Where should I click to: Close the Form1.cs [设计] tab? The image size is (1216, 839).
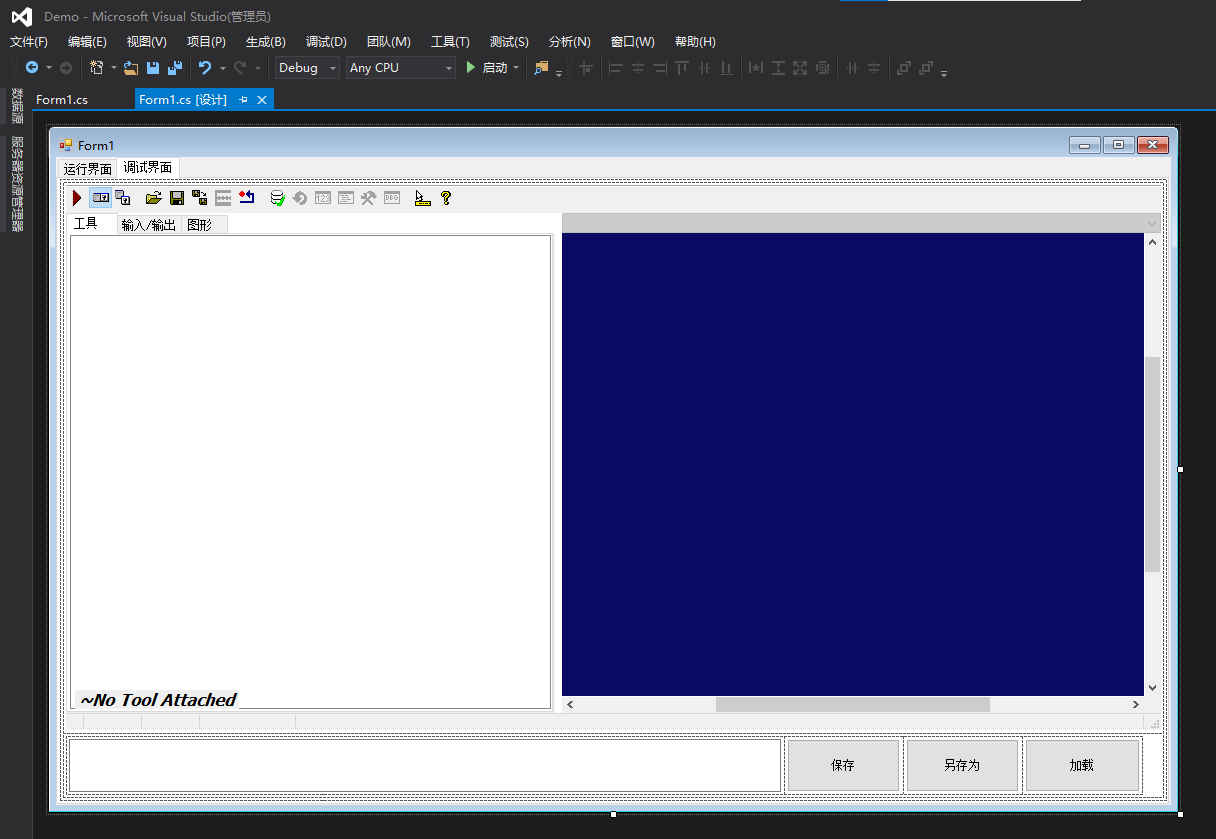coord(262,100)
